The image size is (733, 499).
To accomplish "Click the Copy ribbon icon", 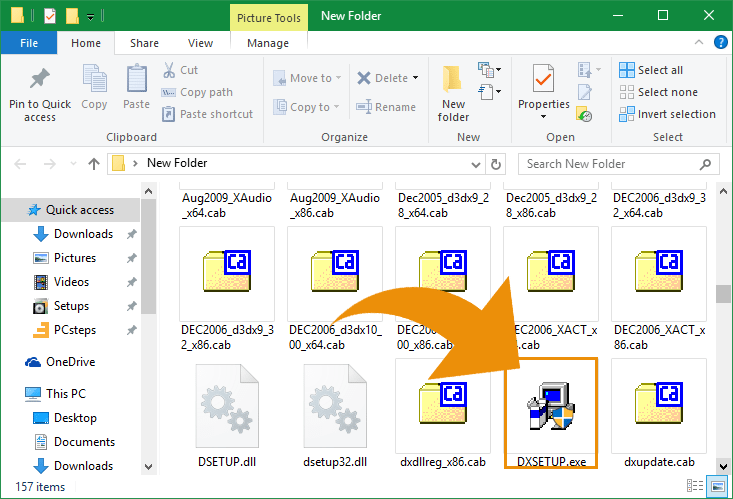I will pos(94,78).
